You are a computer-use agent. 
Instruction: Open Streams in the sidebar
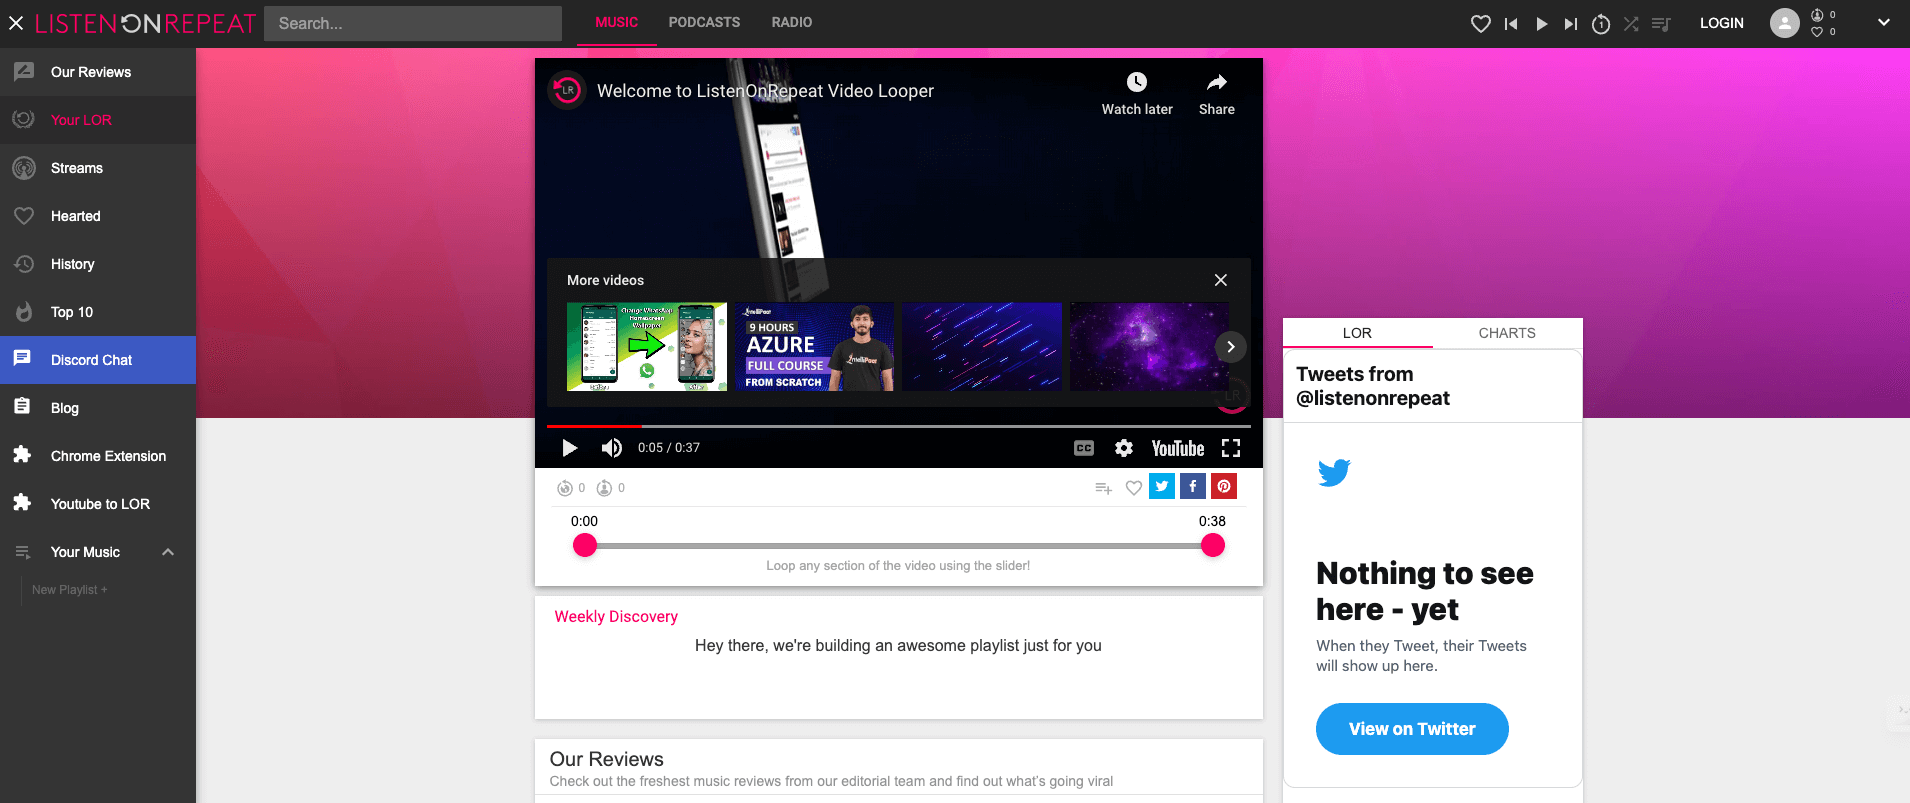[98, 168]
